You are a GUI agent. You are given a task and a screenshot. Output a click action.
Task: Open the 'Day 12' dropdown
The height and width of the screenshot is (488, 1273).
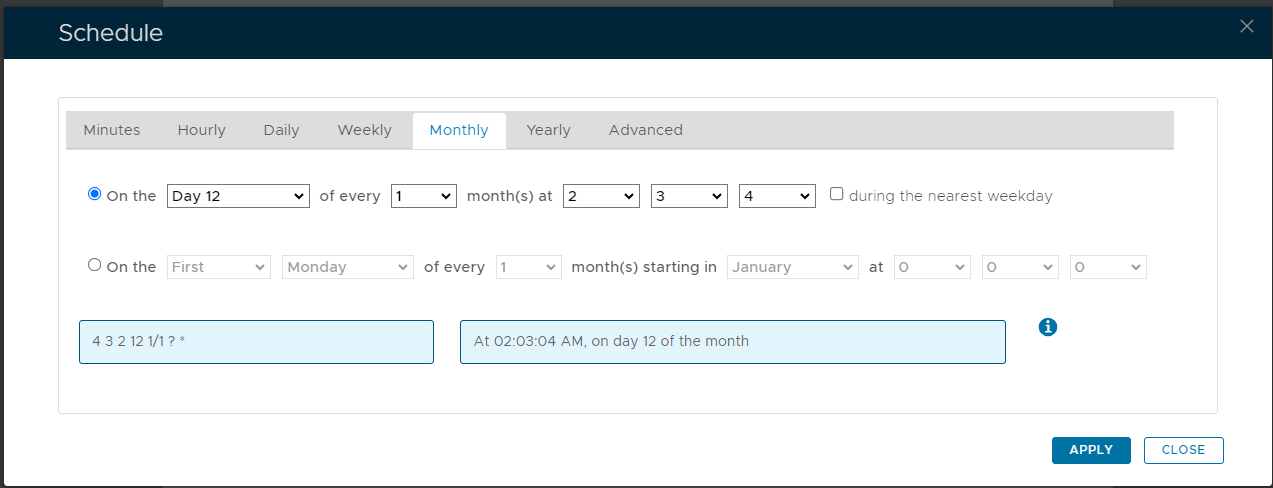click(x=238, y=196)
